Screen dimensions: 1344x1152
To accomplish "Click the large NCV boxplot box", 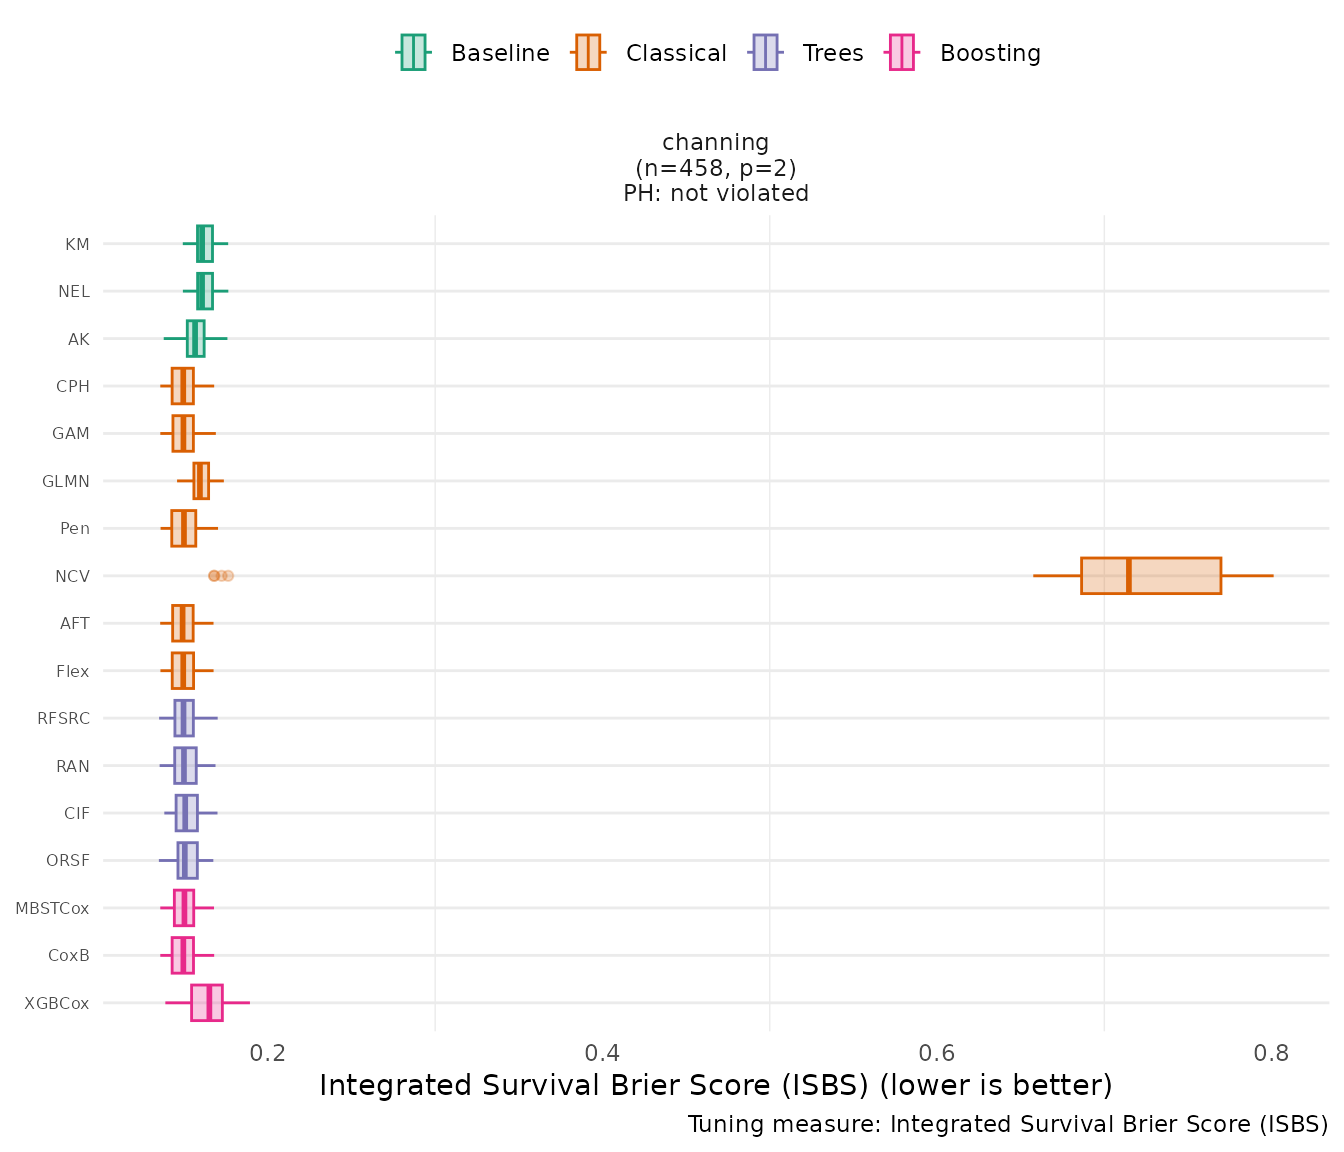I will click(1150, 576).
